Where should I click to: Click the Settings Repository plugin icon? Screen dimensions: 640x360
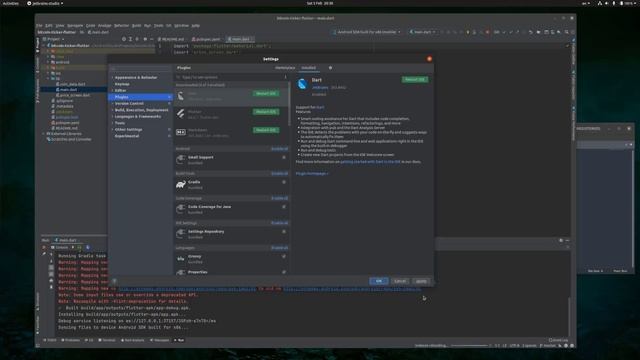pos(181,234)
